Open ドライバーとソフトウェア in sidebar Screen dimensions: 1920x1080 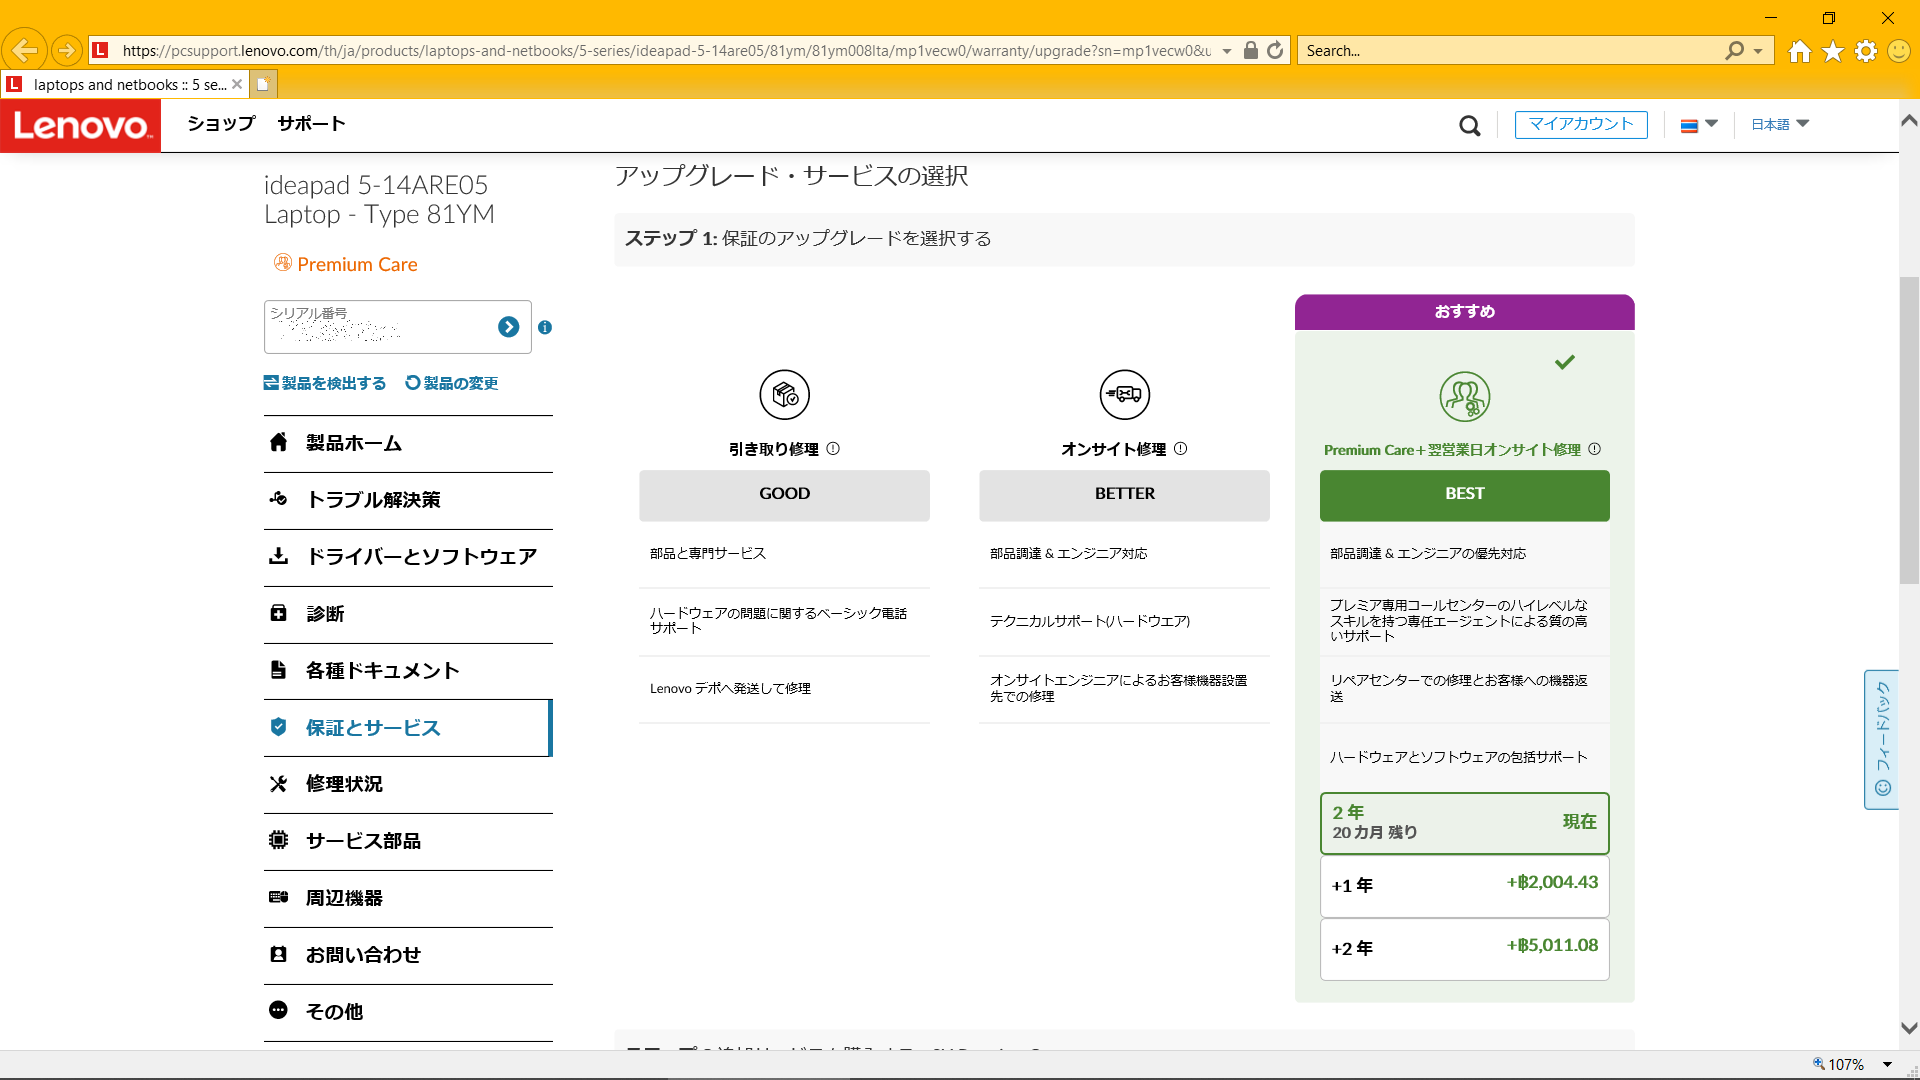tap(408, 557)
